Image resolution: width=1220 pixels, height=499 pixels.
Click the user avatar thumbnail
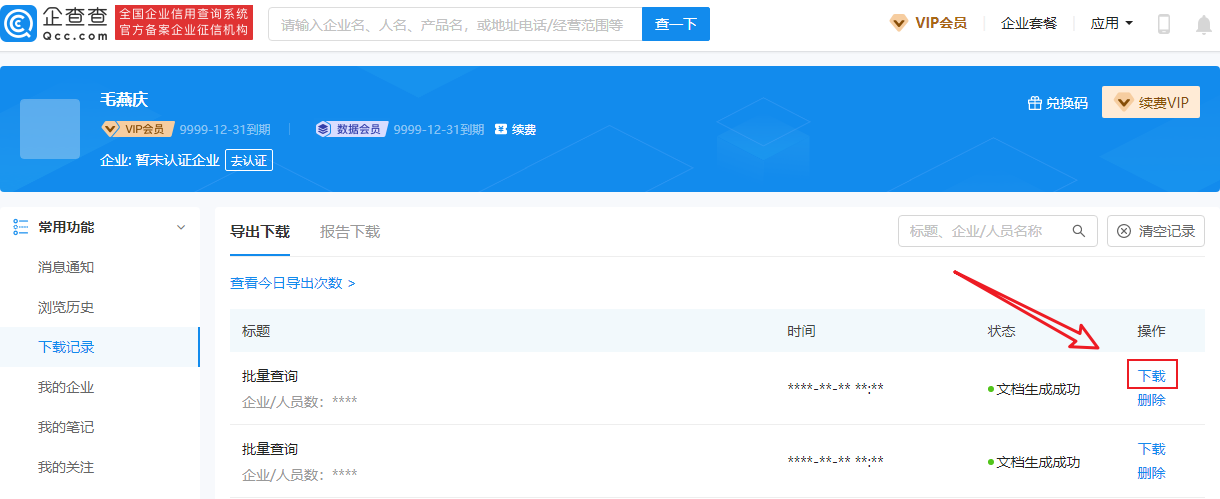tap(50, 129)
